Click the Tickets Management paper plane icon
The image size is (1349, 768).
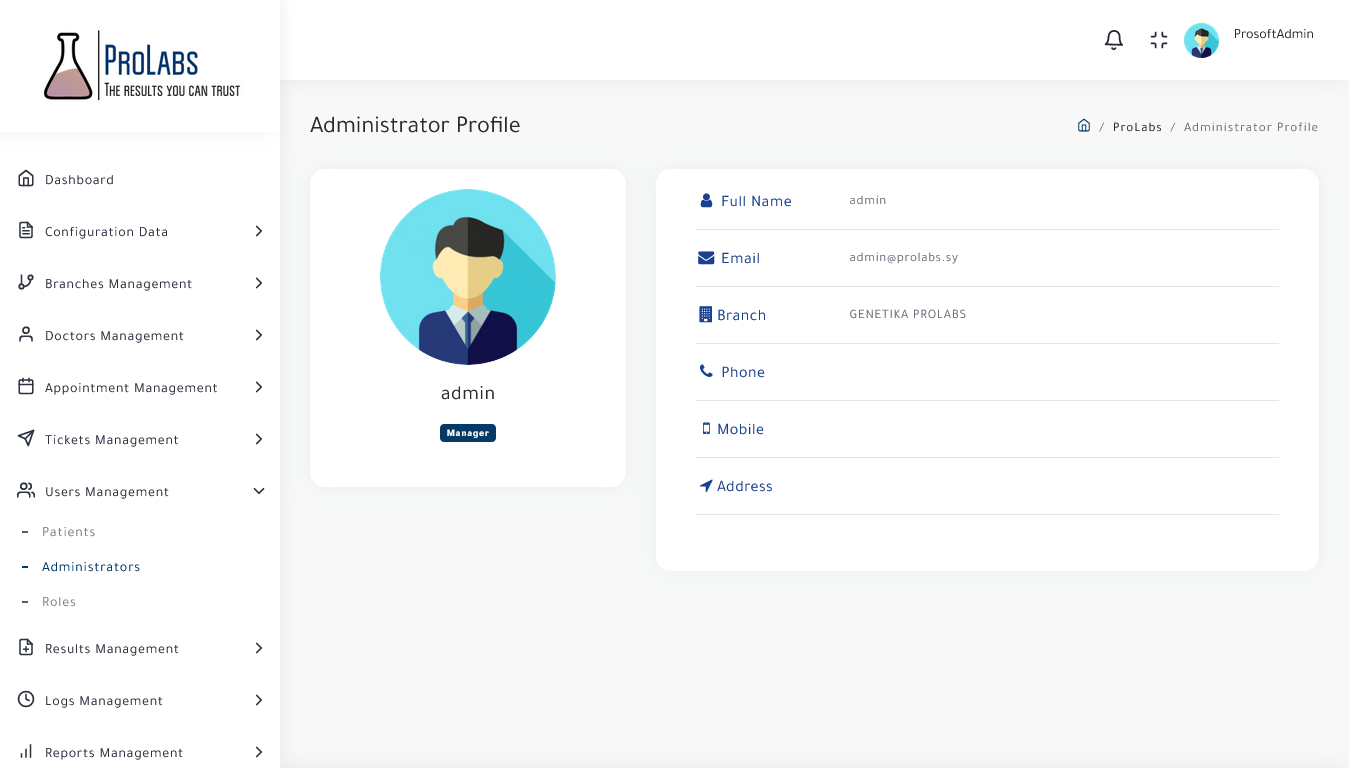(x=26, y=439)
